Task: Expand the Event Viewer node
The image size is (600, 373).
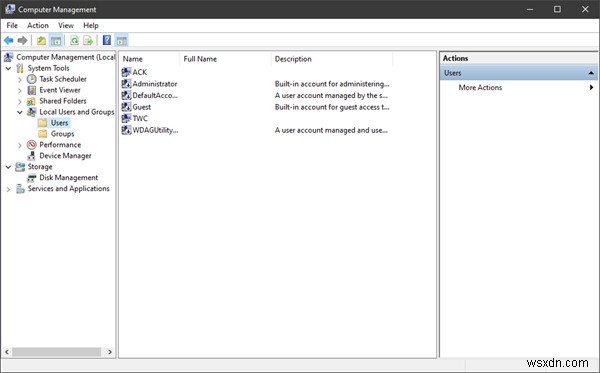Action: click(20, 91)
